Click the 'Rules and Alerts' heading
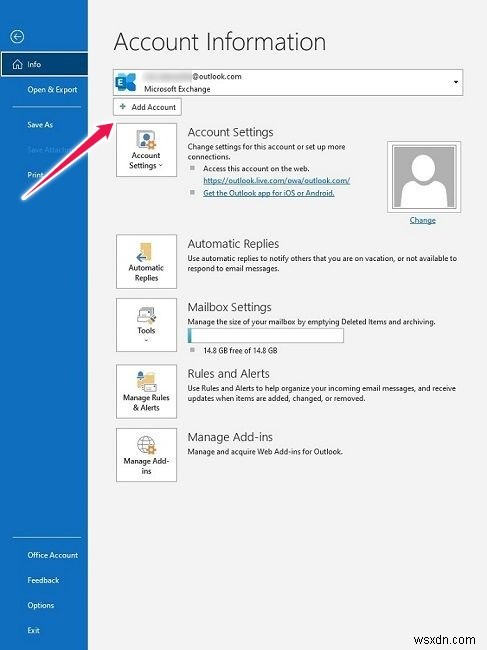The image size is (487, 650). click(228, 374)
